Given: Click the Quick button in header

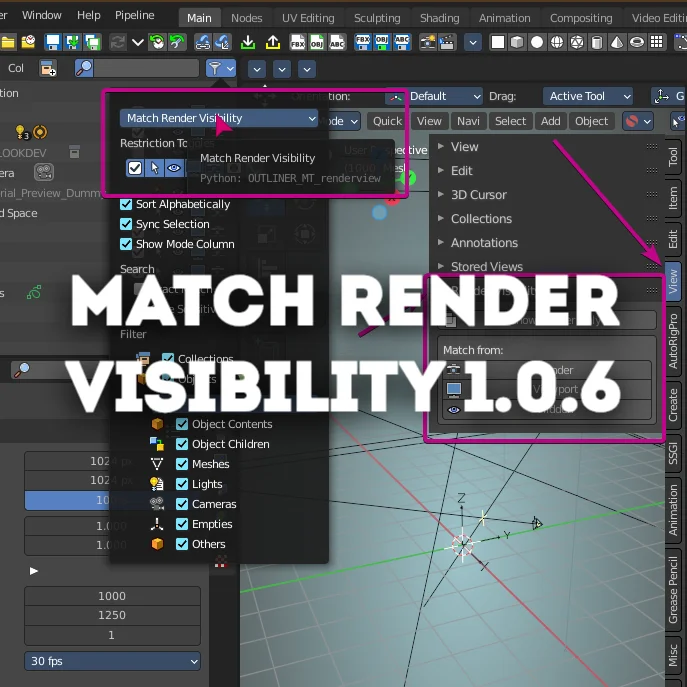Looking at the screenshot, I should click(387, 121).
